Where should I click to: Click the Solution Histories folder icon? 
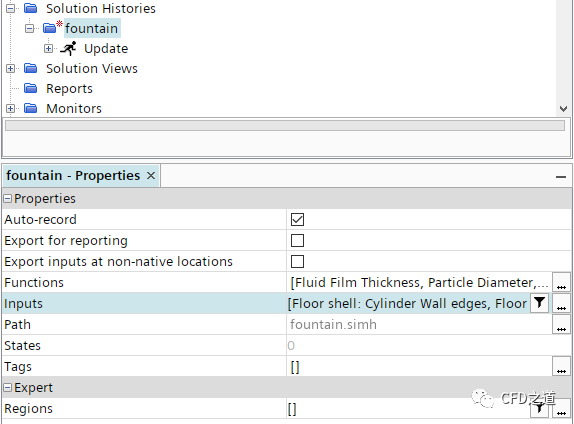tap(30, 8)
